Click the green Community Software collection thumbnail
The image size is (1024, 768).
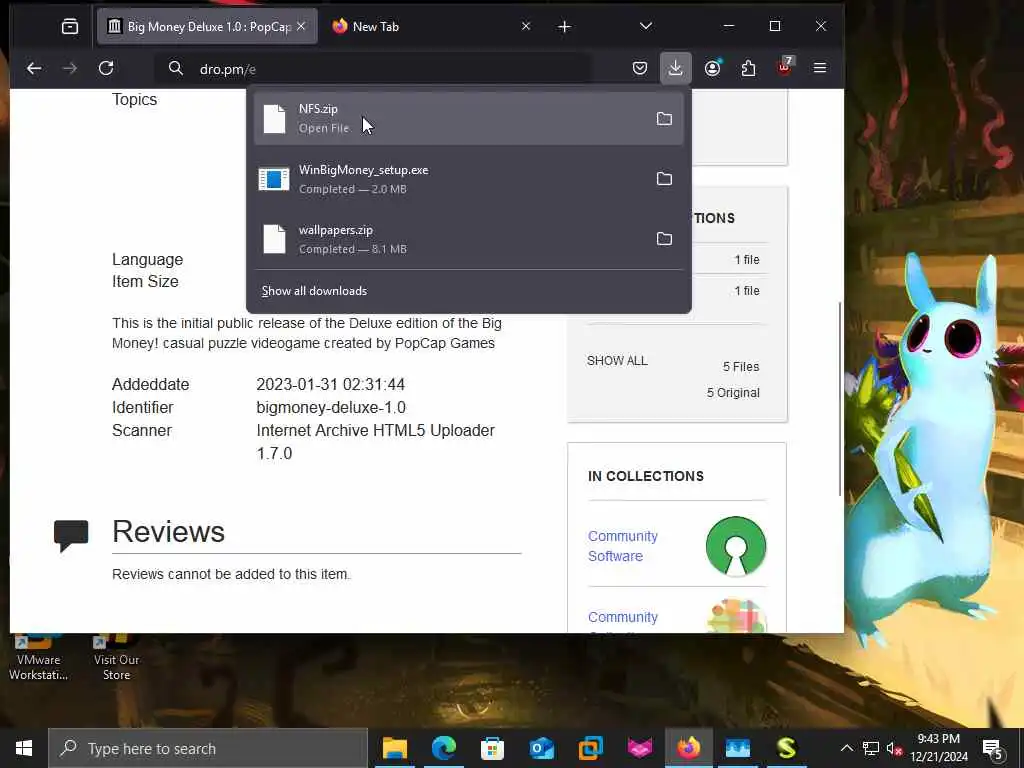coord(736,546)
